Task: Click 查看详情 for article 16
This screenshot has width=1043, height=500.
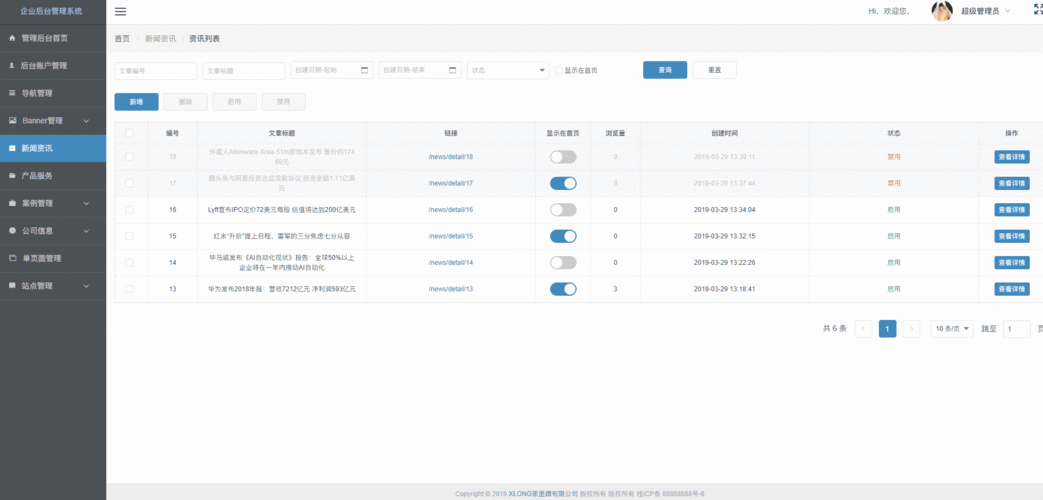Action: point(1012,209)
